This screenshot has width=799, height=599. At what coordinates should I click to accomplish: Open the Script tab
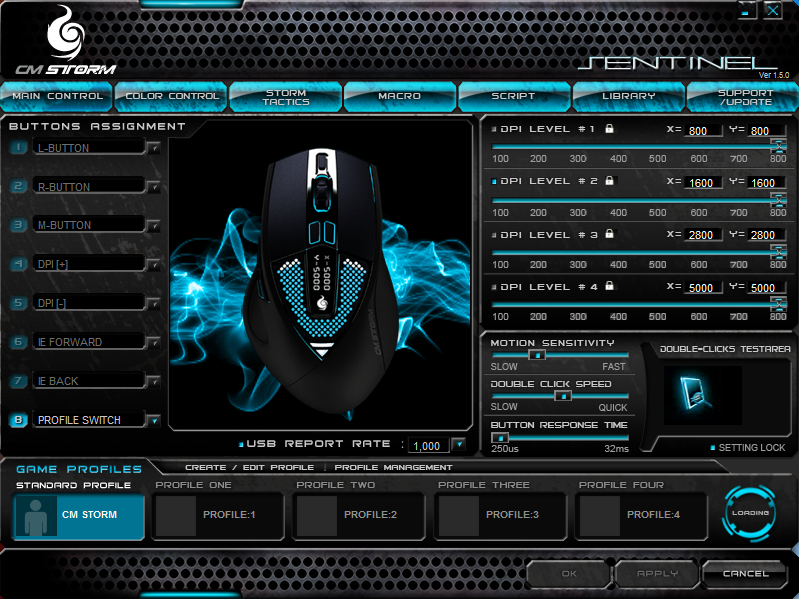click(x=514, y=96)
